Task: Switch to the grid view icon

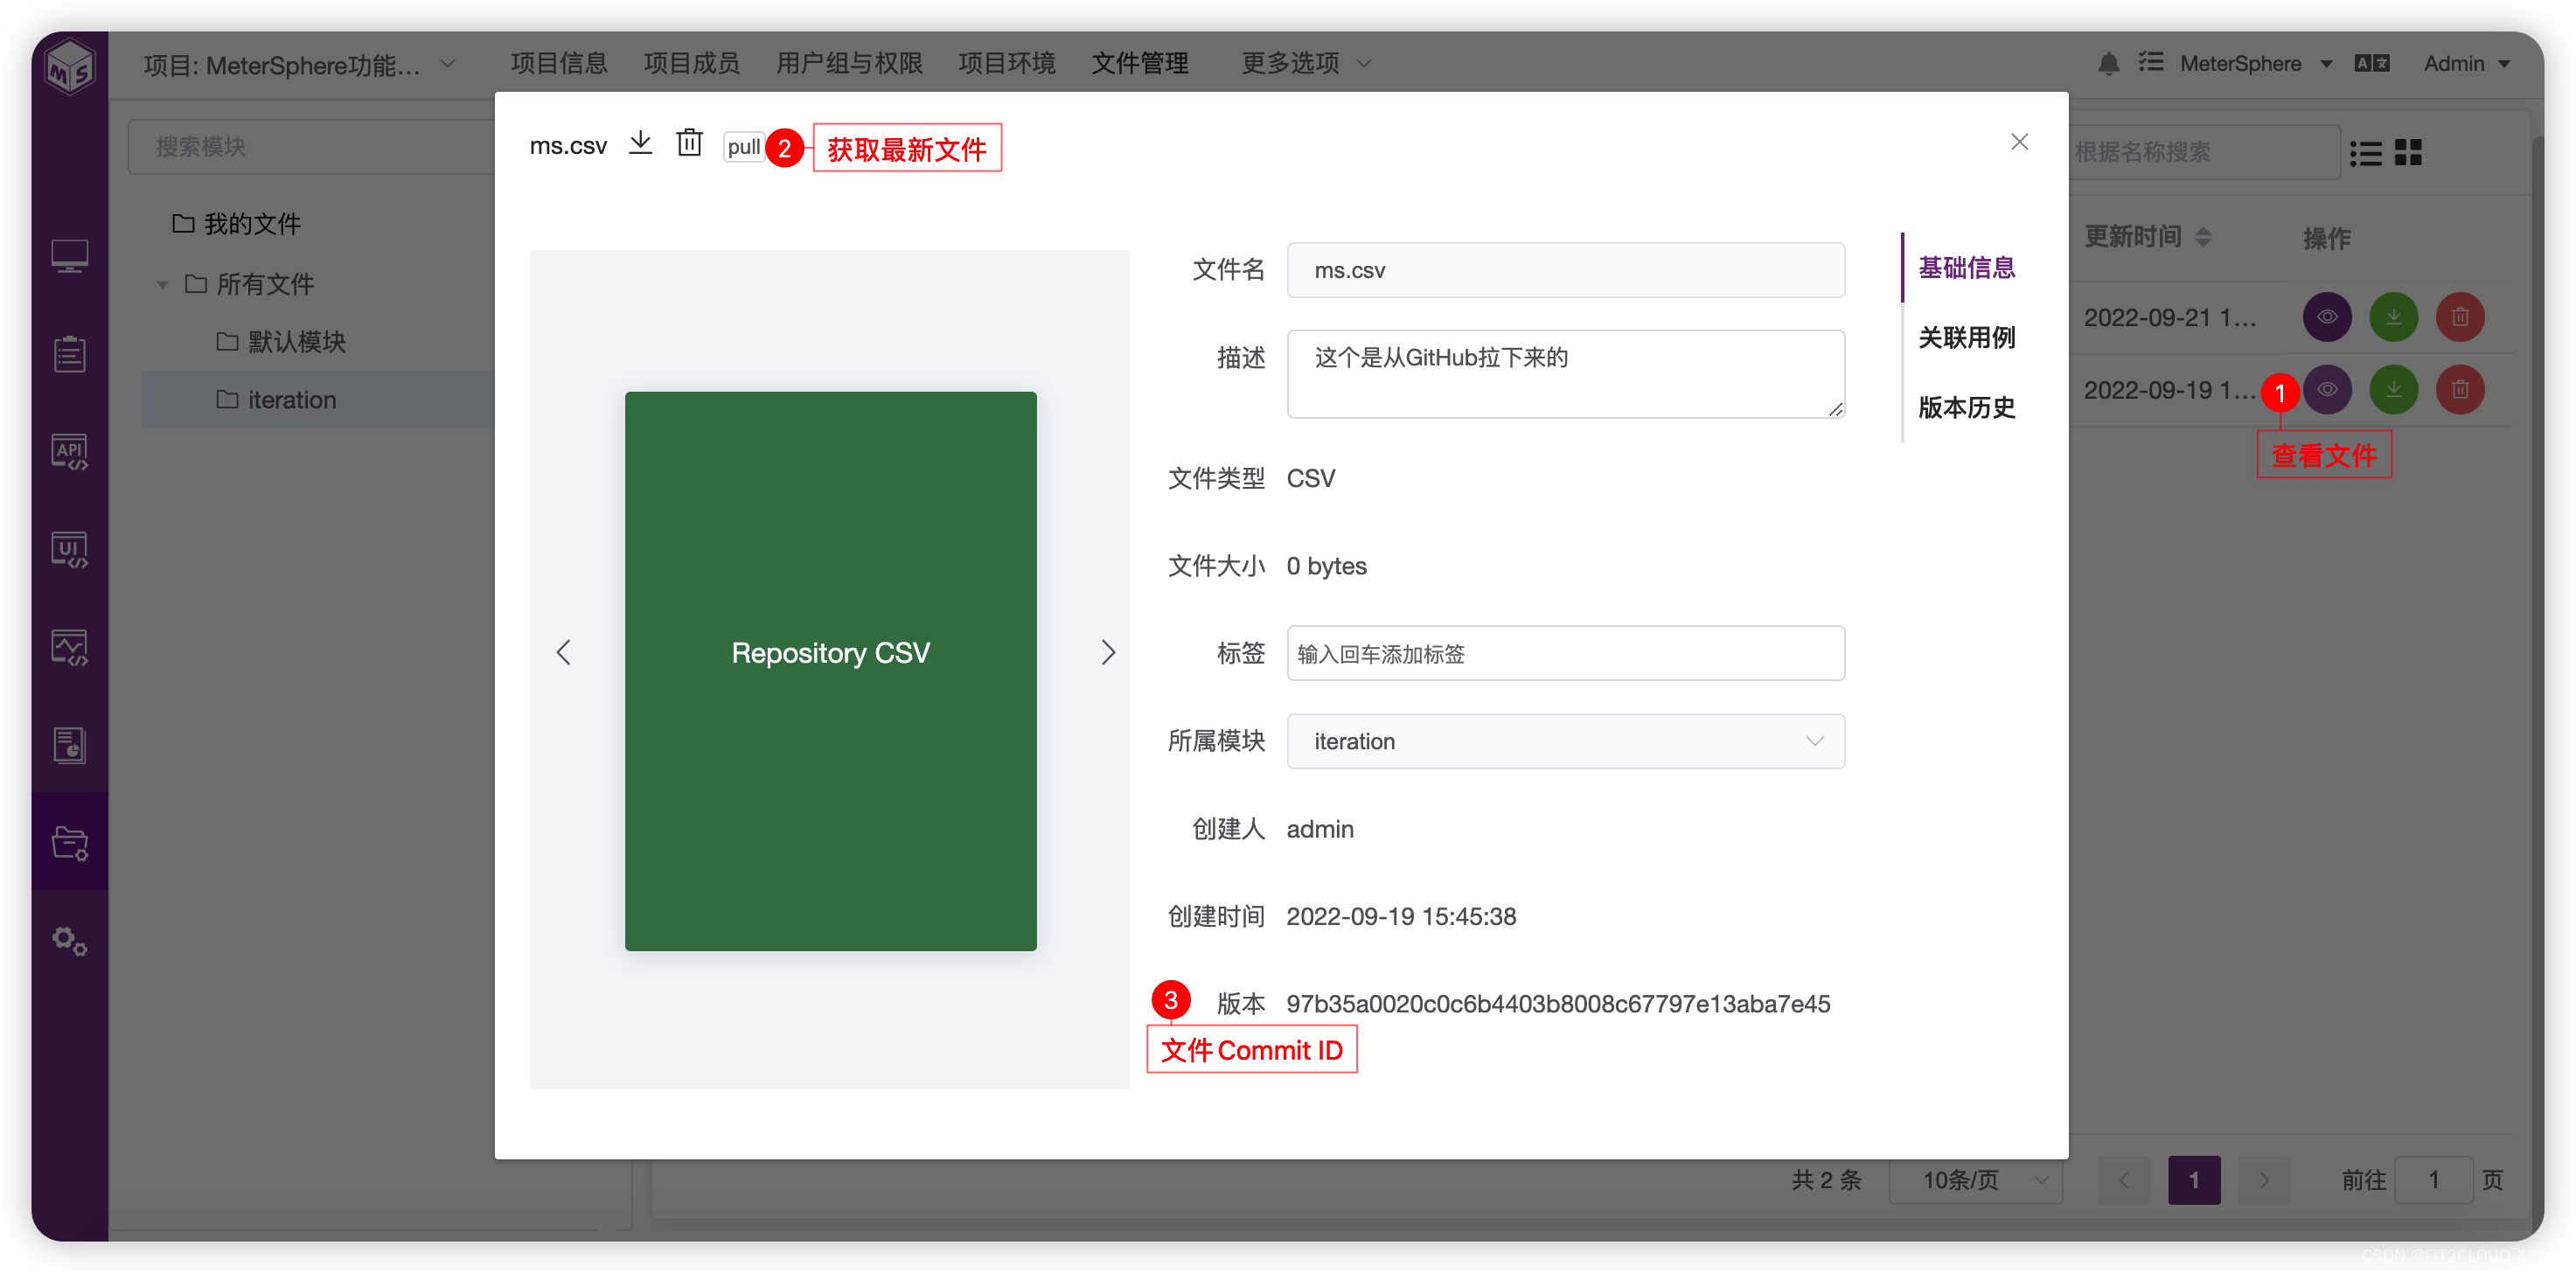Action: [2408, 153]
